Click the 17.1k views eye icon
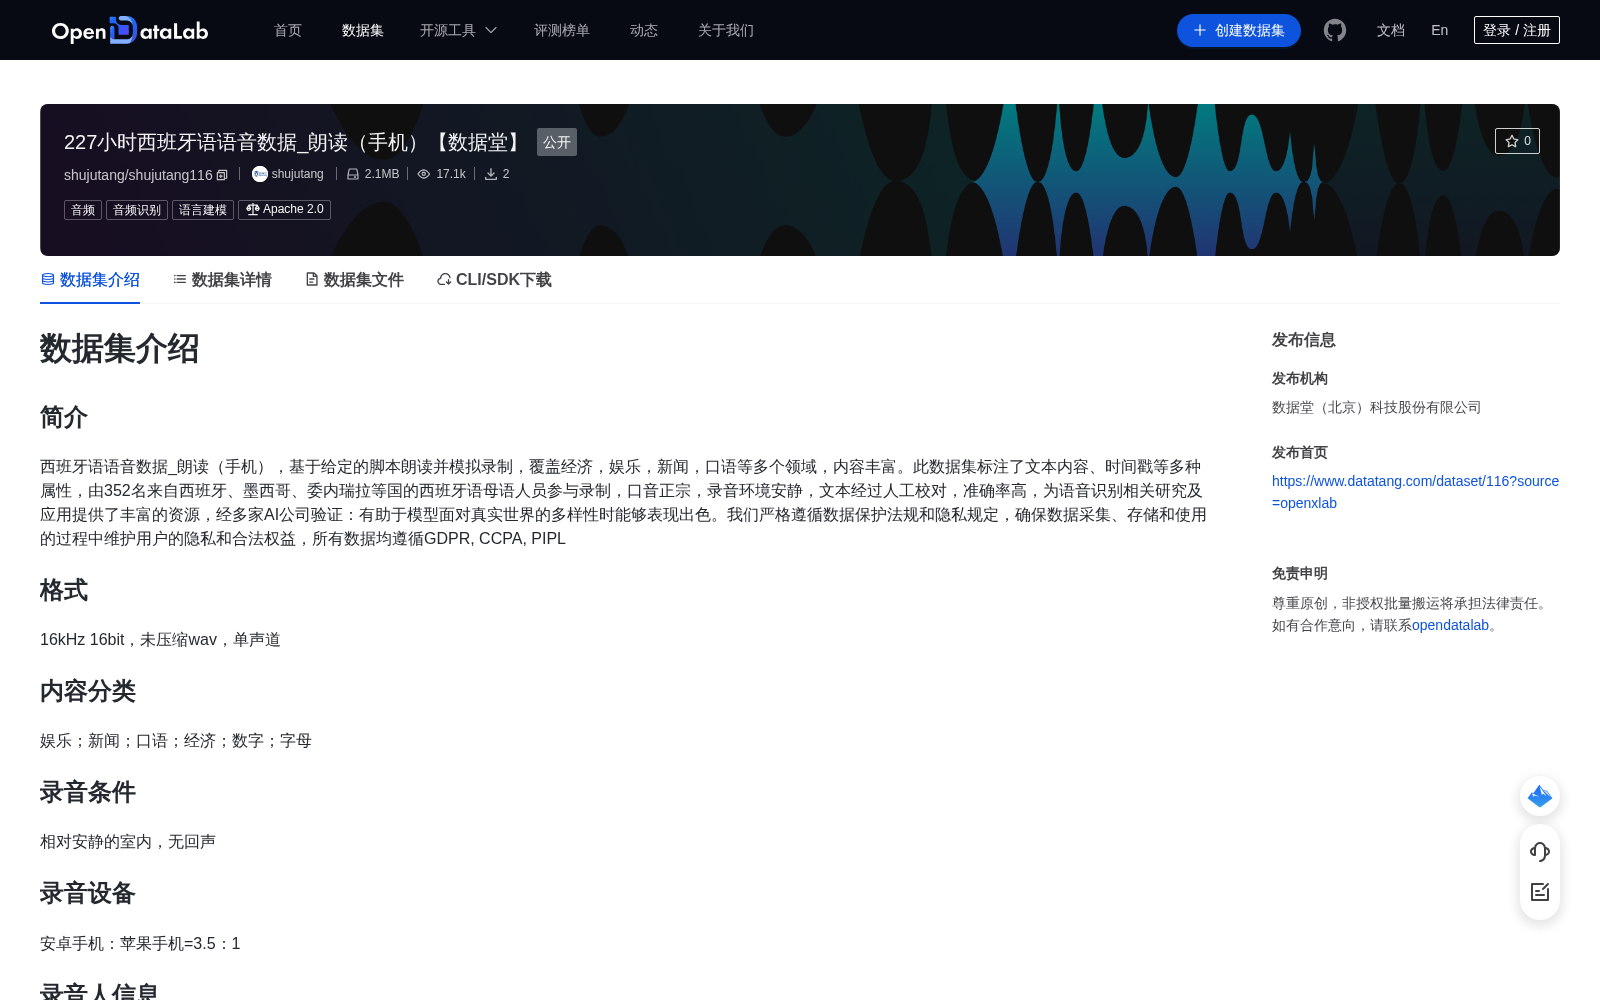 click(x=424, y=174)
